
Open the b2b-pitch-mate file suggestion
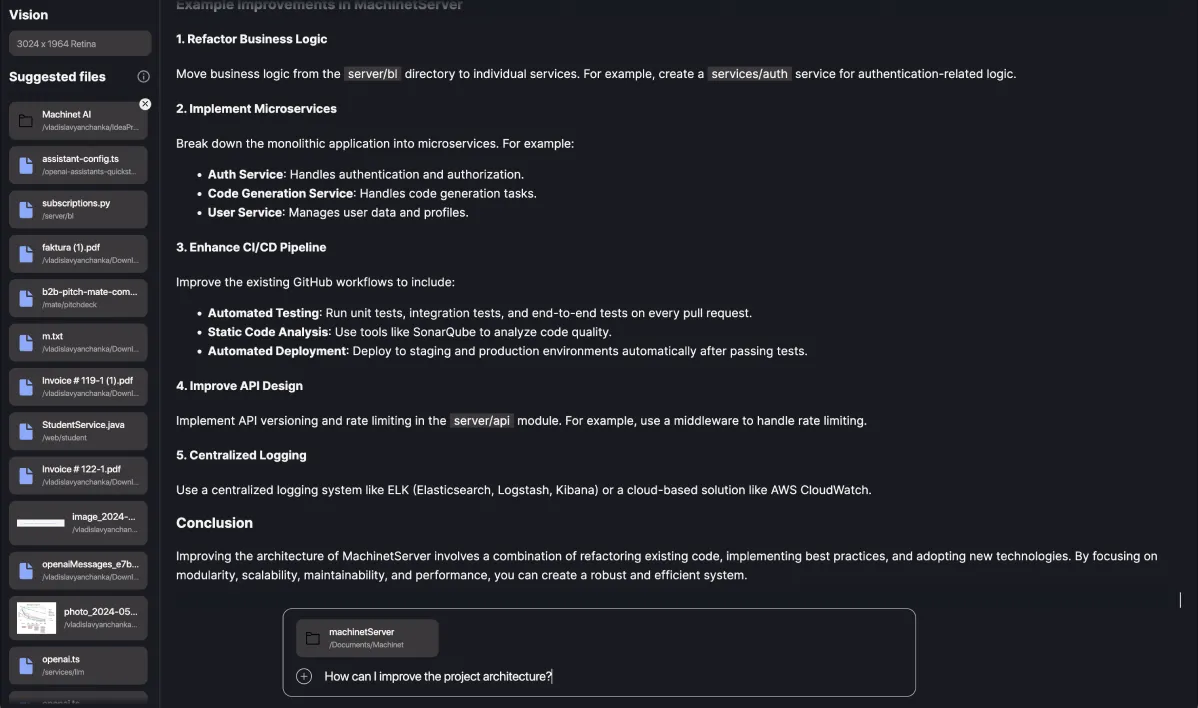[78, 297]
